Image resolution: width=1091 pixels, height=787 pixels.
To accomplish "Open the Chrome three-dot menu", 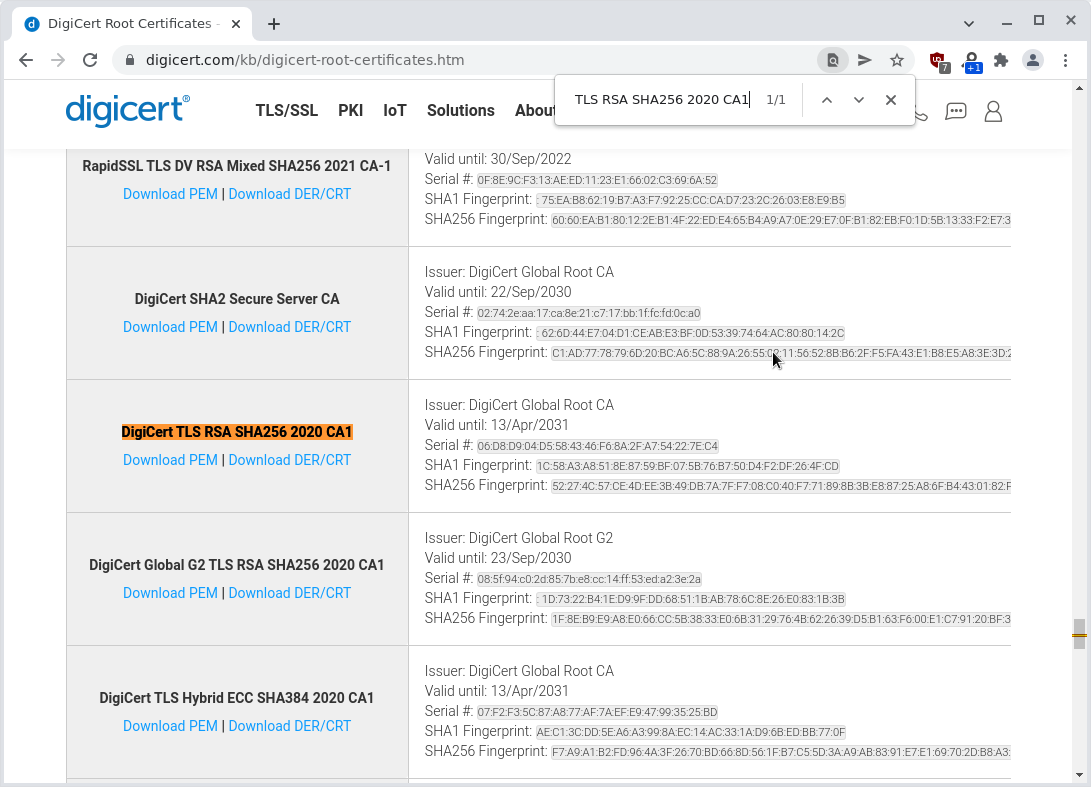I will (1065, 60).
